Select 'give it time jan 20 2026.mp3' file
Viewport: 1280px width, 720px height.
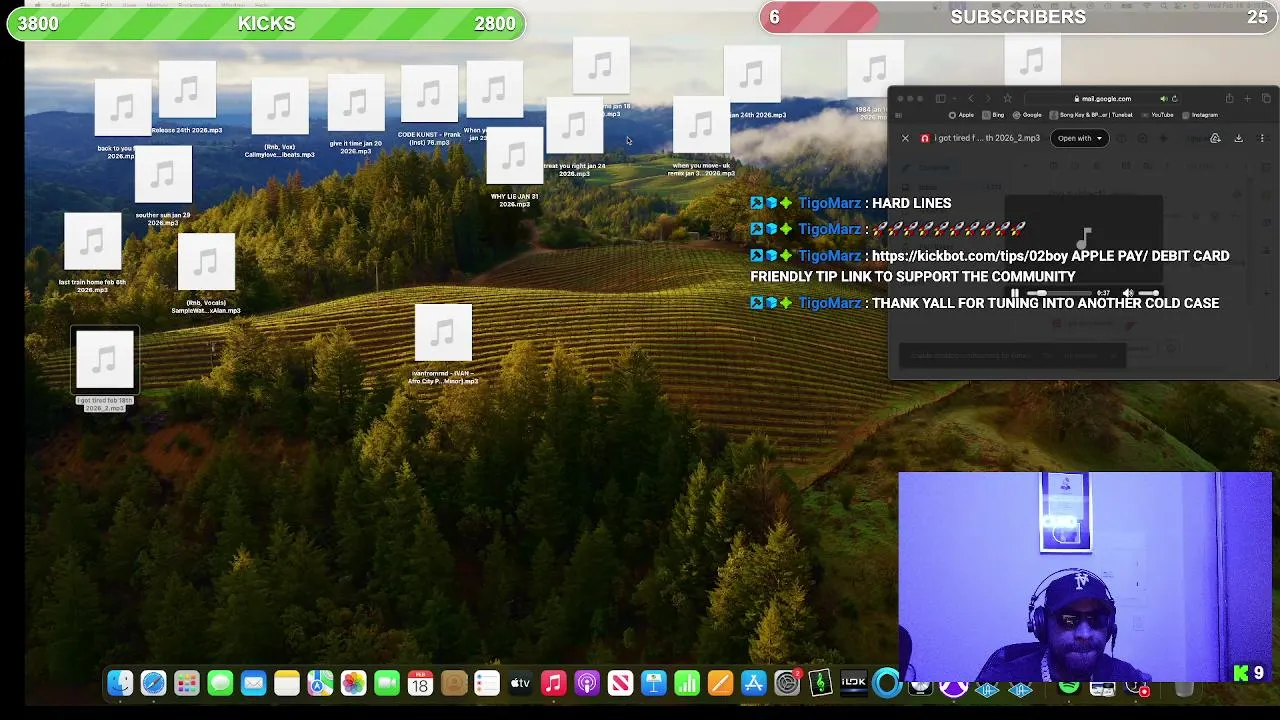click(x=356, y=114)
